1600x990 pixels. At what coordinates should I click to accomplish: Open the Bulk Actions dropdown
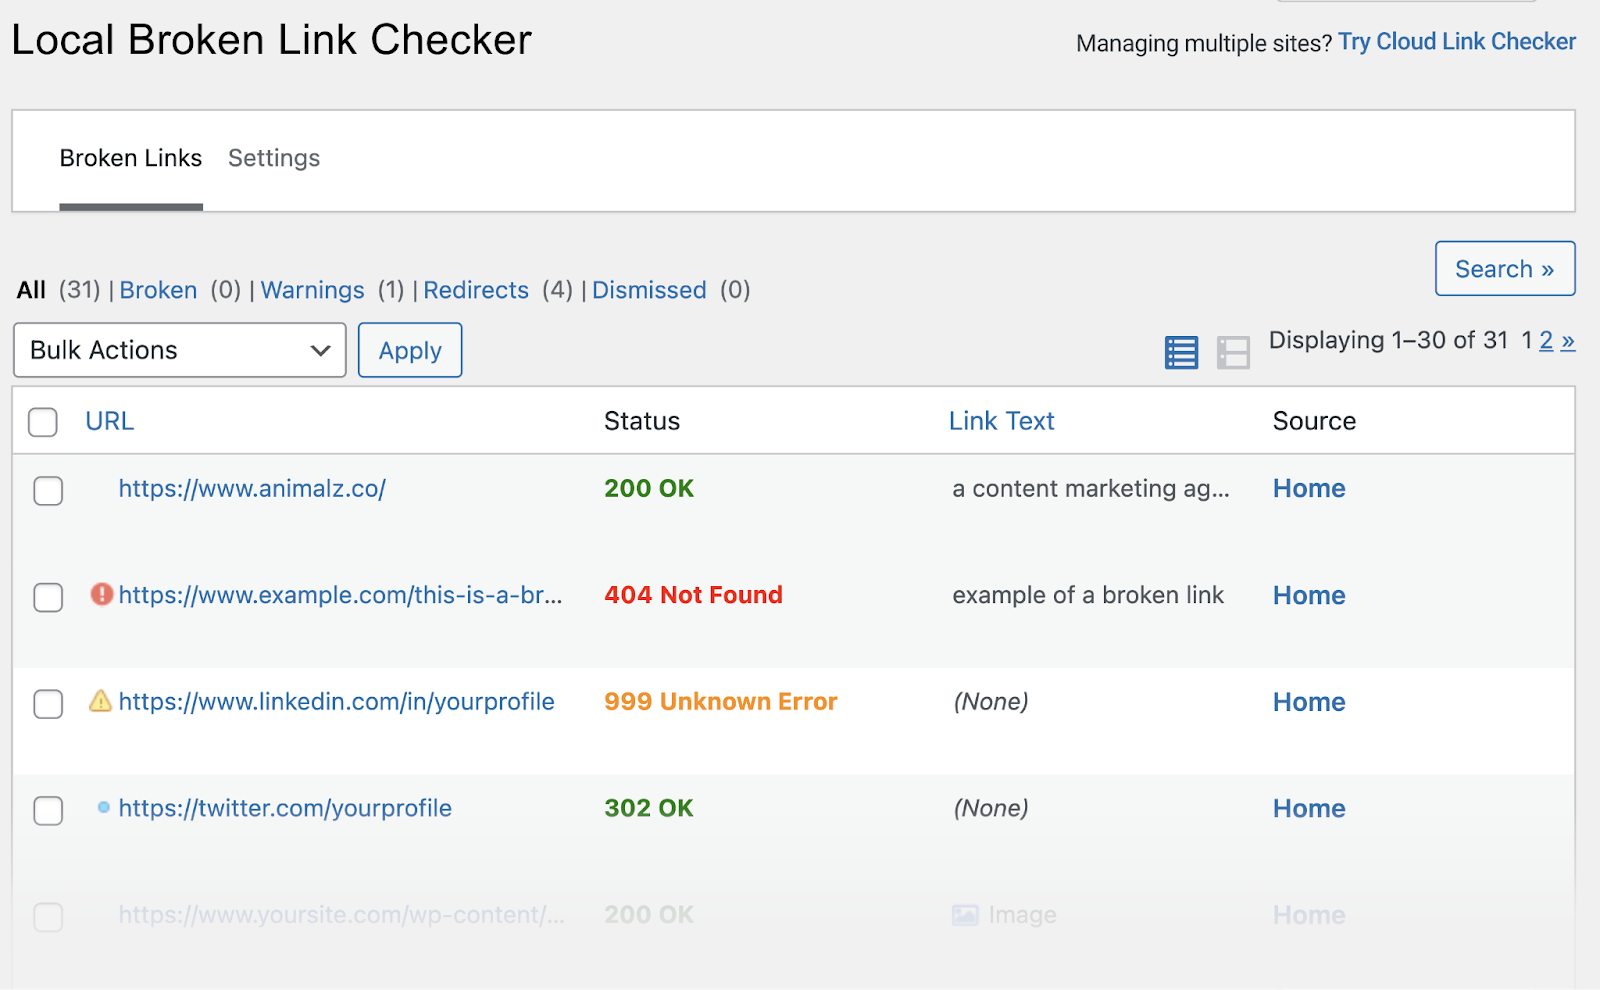(179, 350)
